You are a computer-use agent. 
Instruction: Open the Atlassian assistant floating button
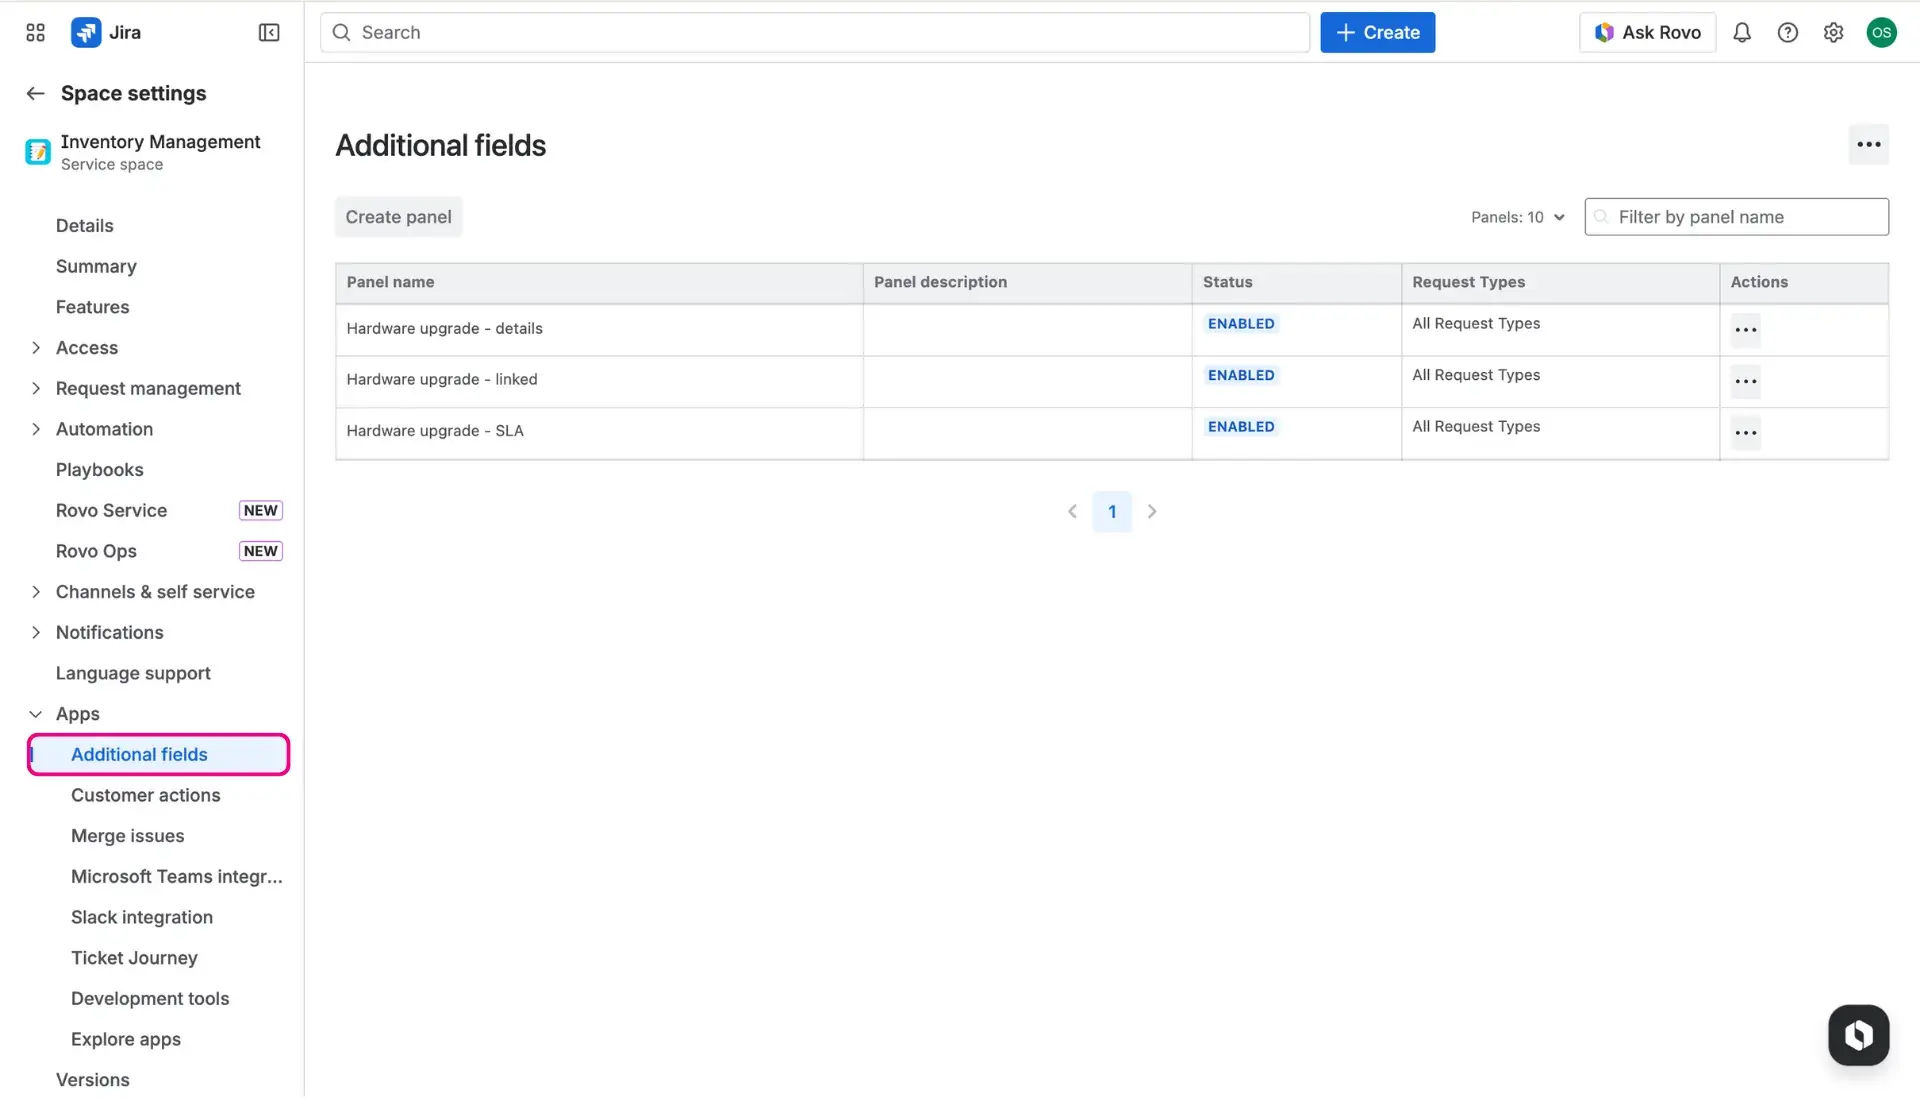(1857, 1035)
